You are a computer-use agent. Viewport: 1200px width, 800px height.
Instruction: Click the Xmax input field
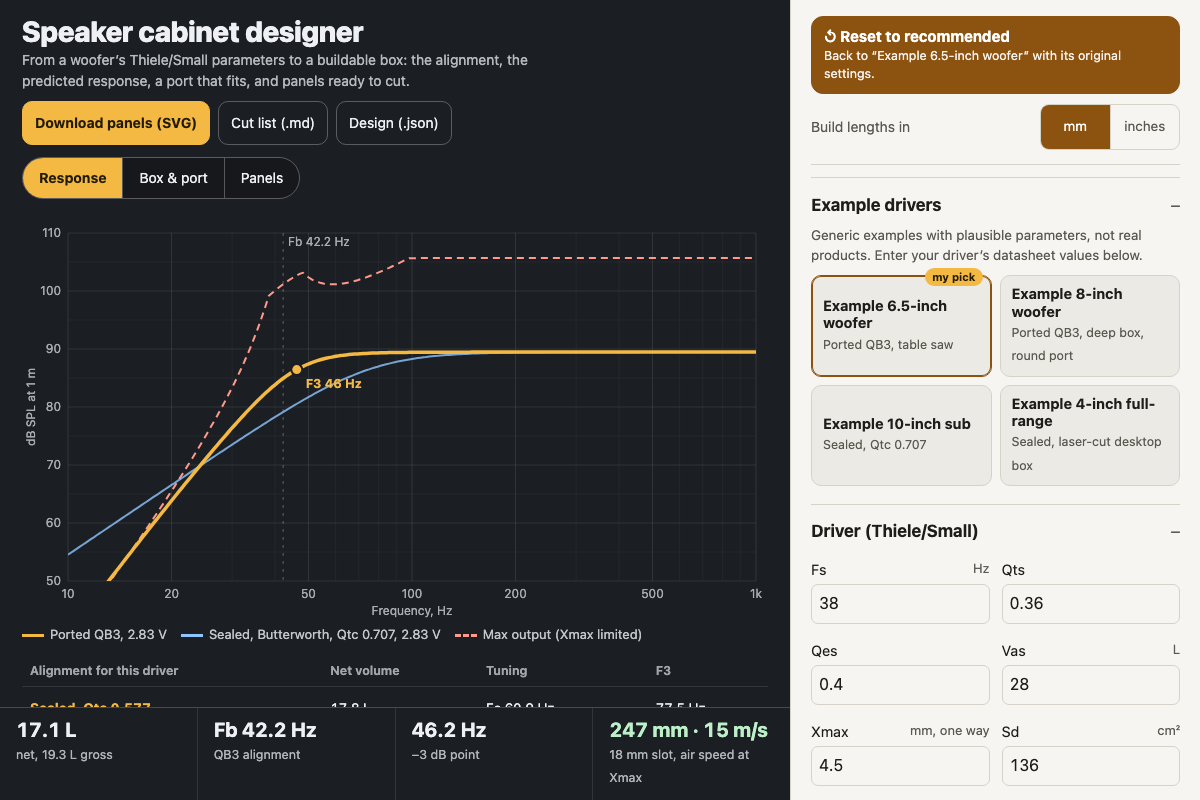901,766
